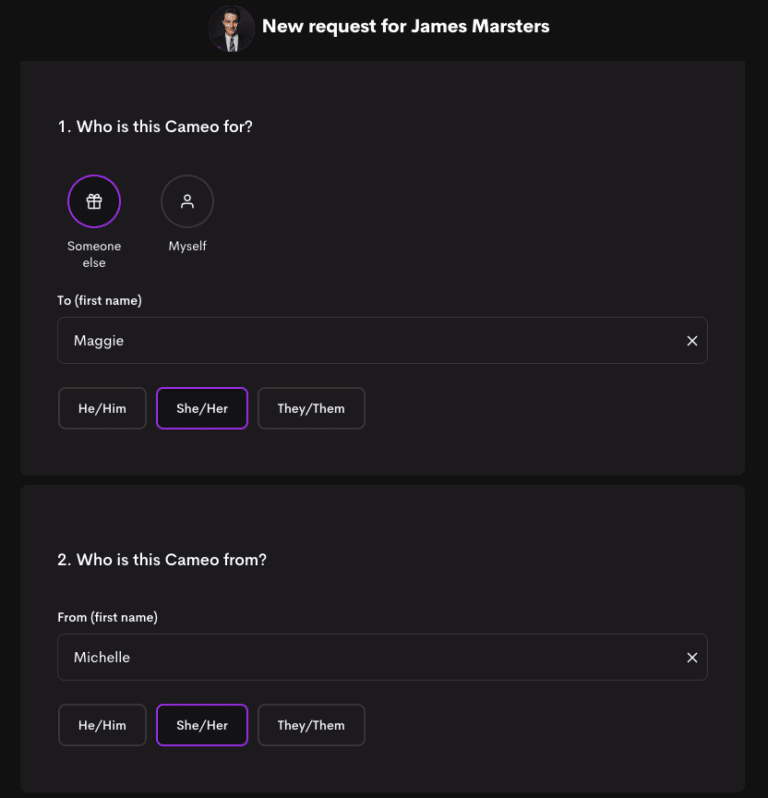Image resolution: width=768 pixels, height=798 pixels.
Task: Click the "From (first name)" field label
Action: (x=107, y=618)
